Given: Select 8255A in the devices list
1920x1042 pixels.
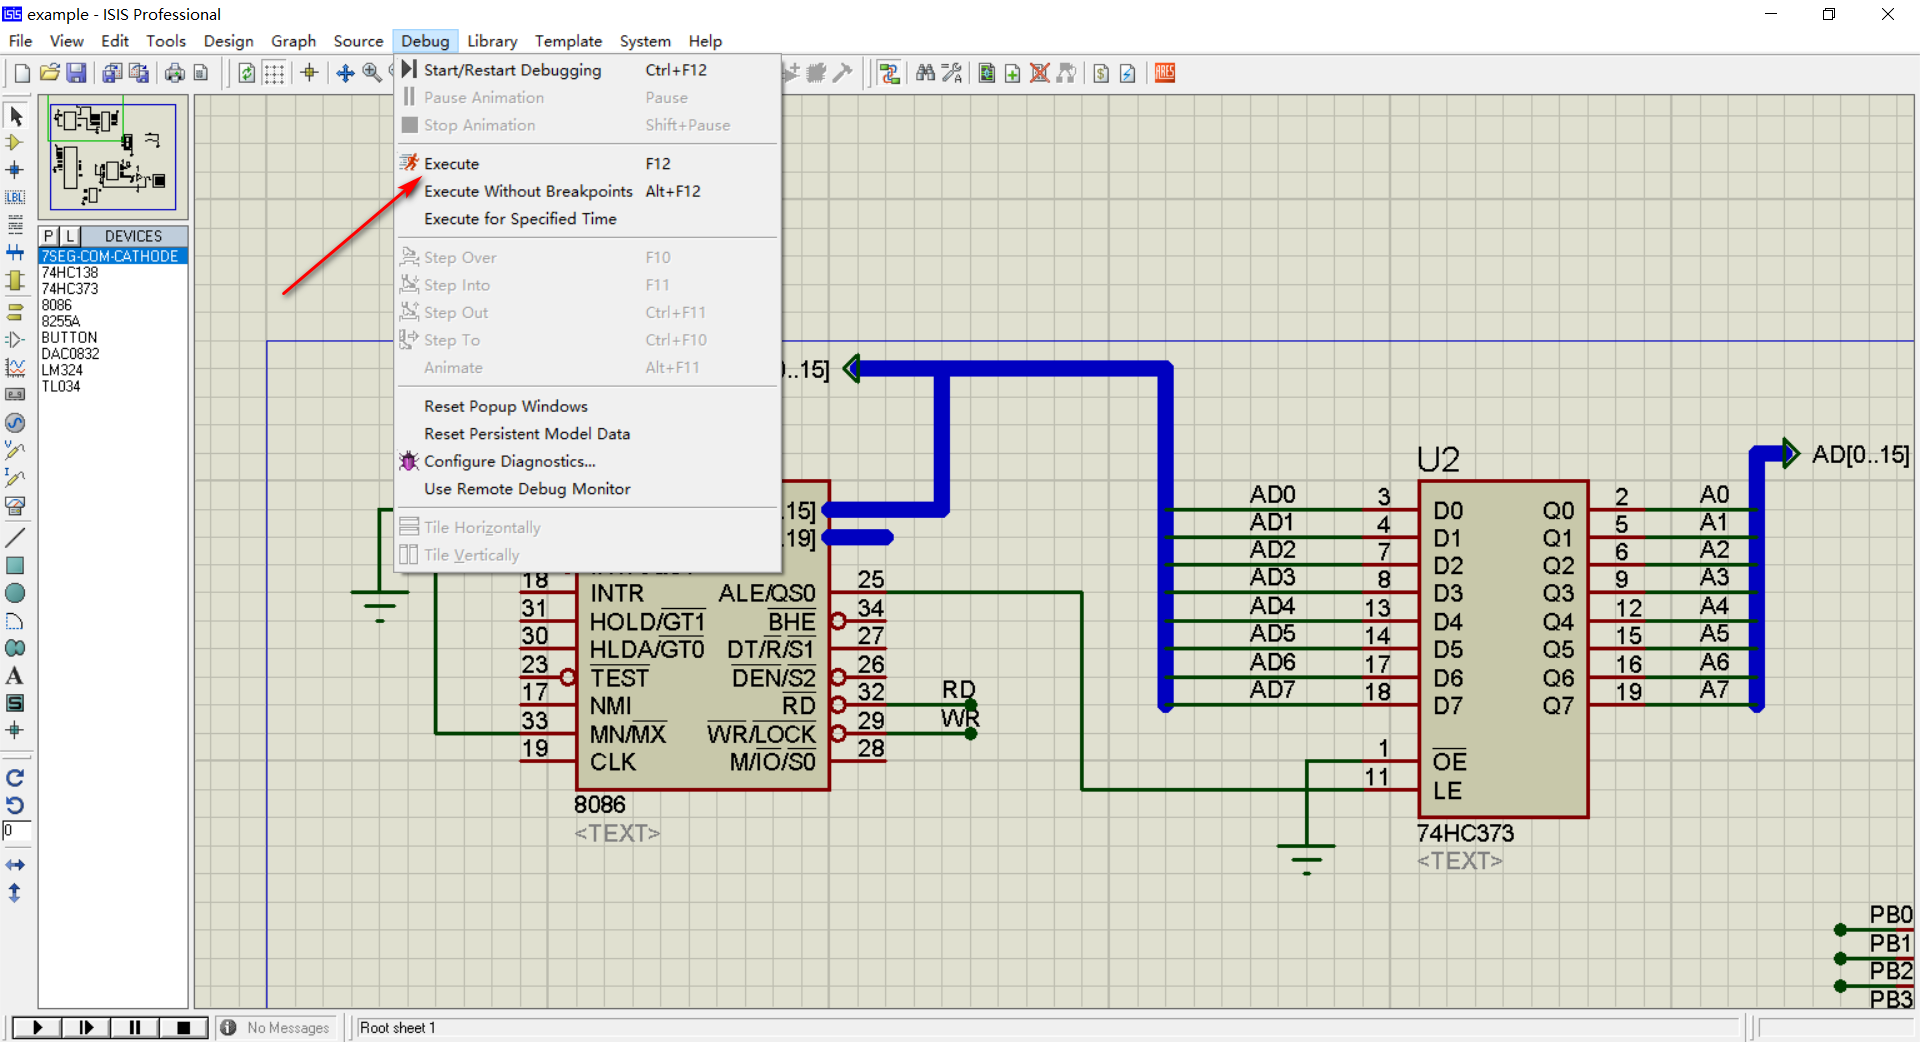Looking at the screenshot, I should click(61, 321).
